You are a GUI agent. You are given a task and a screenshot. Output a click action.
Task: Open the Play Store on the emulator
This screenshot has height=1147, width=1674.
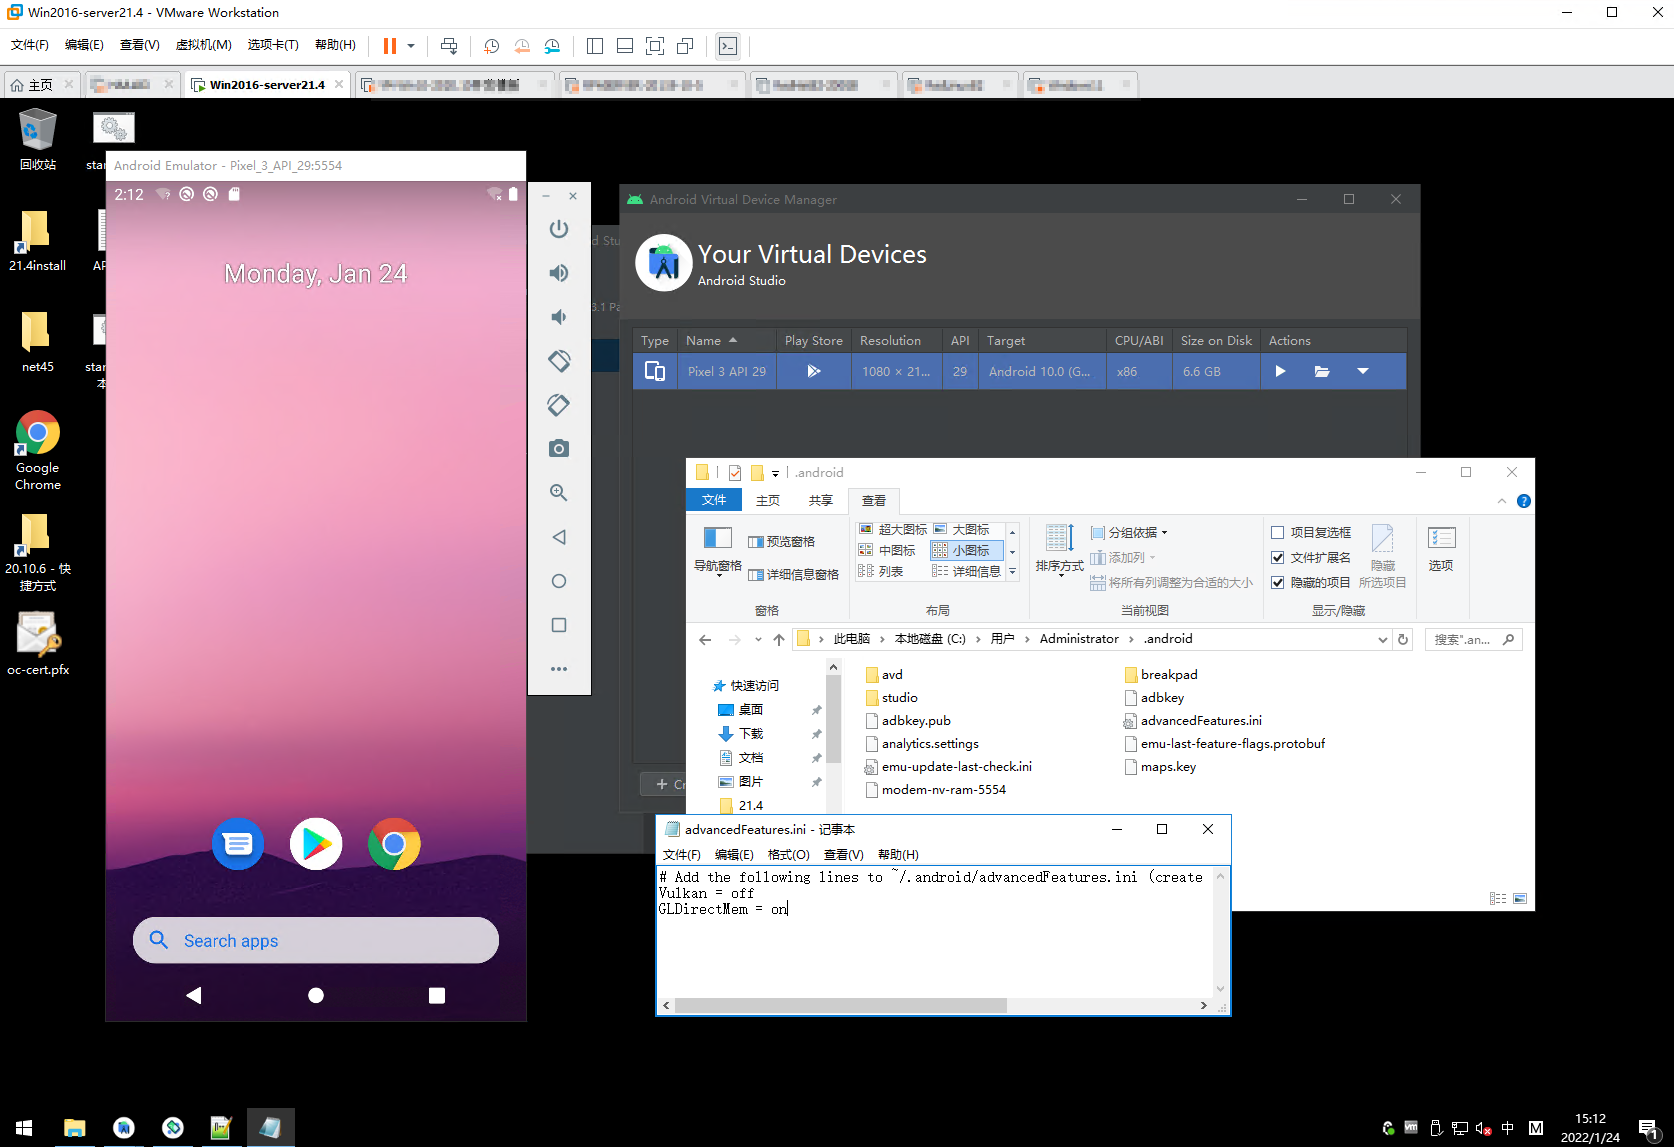point(316,843)
